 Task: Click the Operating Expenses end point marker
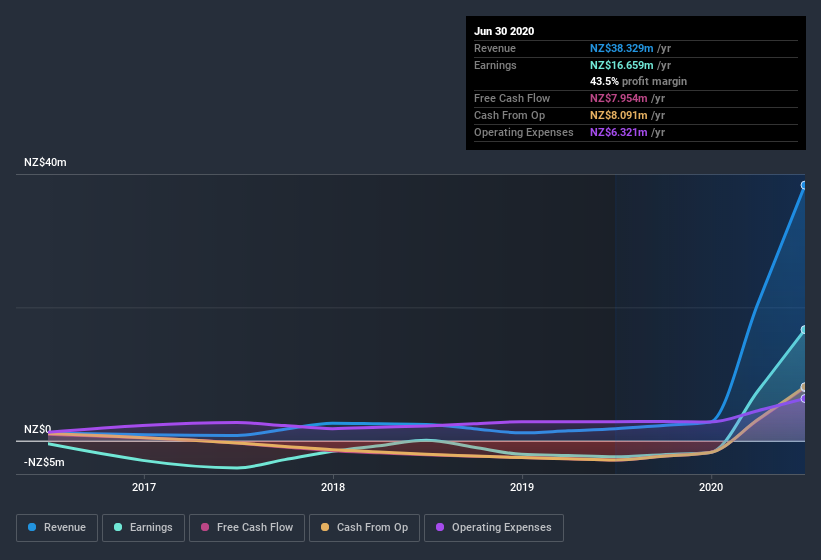[x=804, y=399]
